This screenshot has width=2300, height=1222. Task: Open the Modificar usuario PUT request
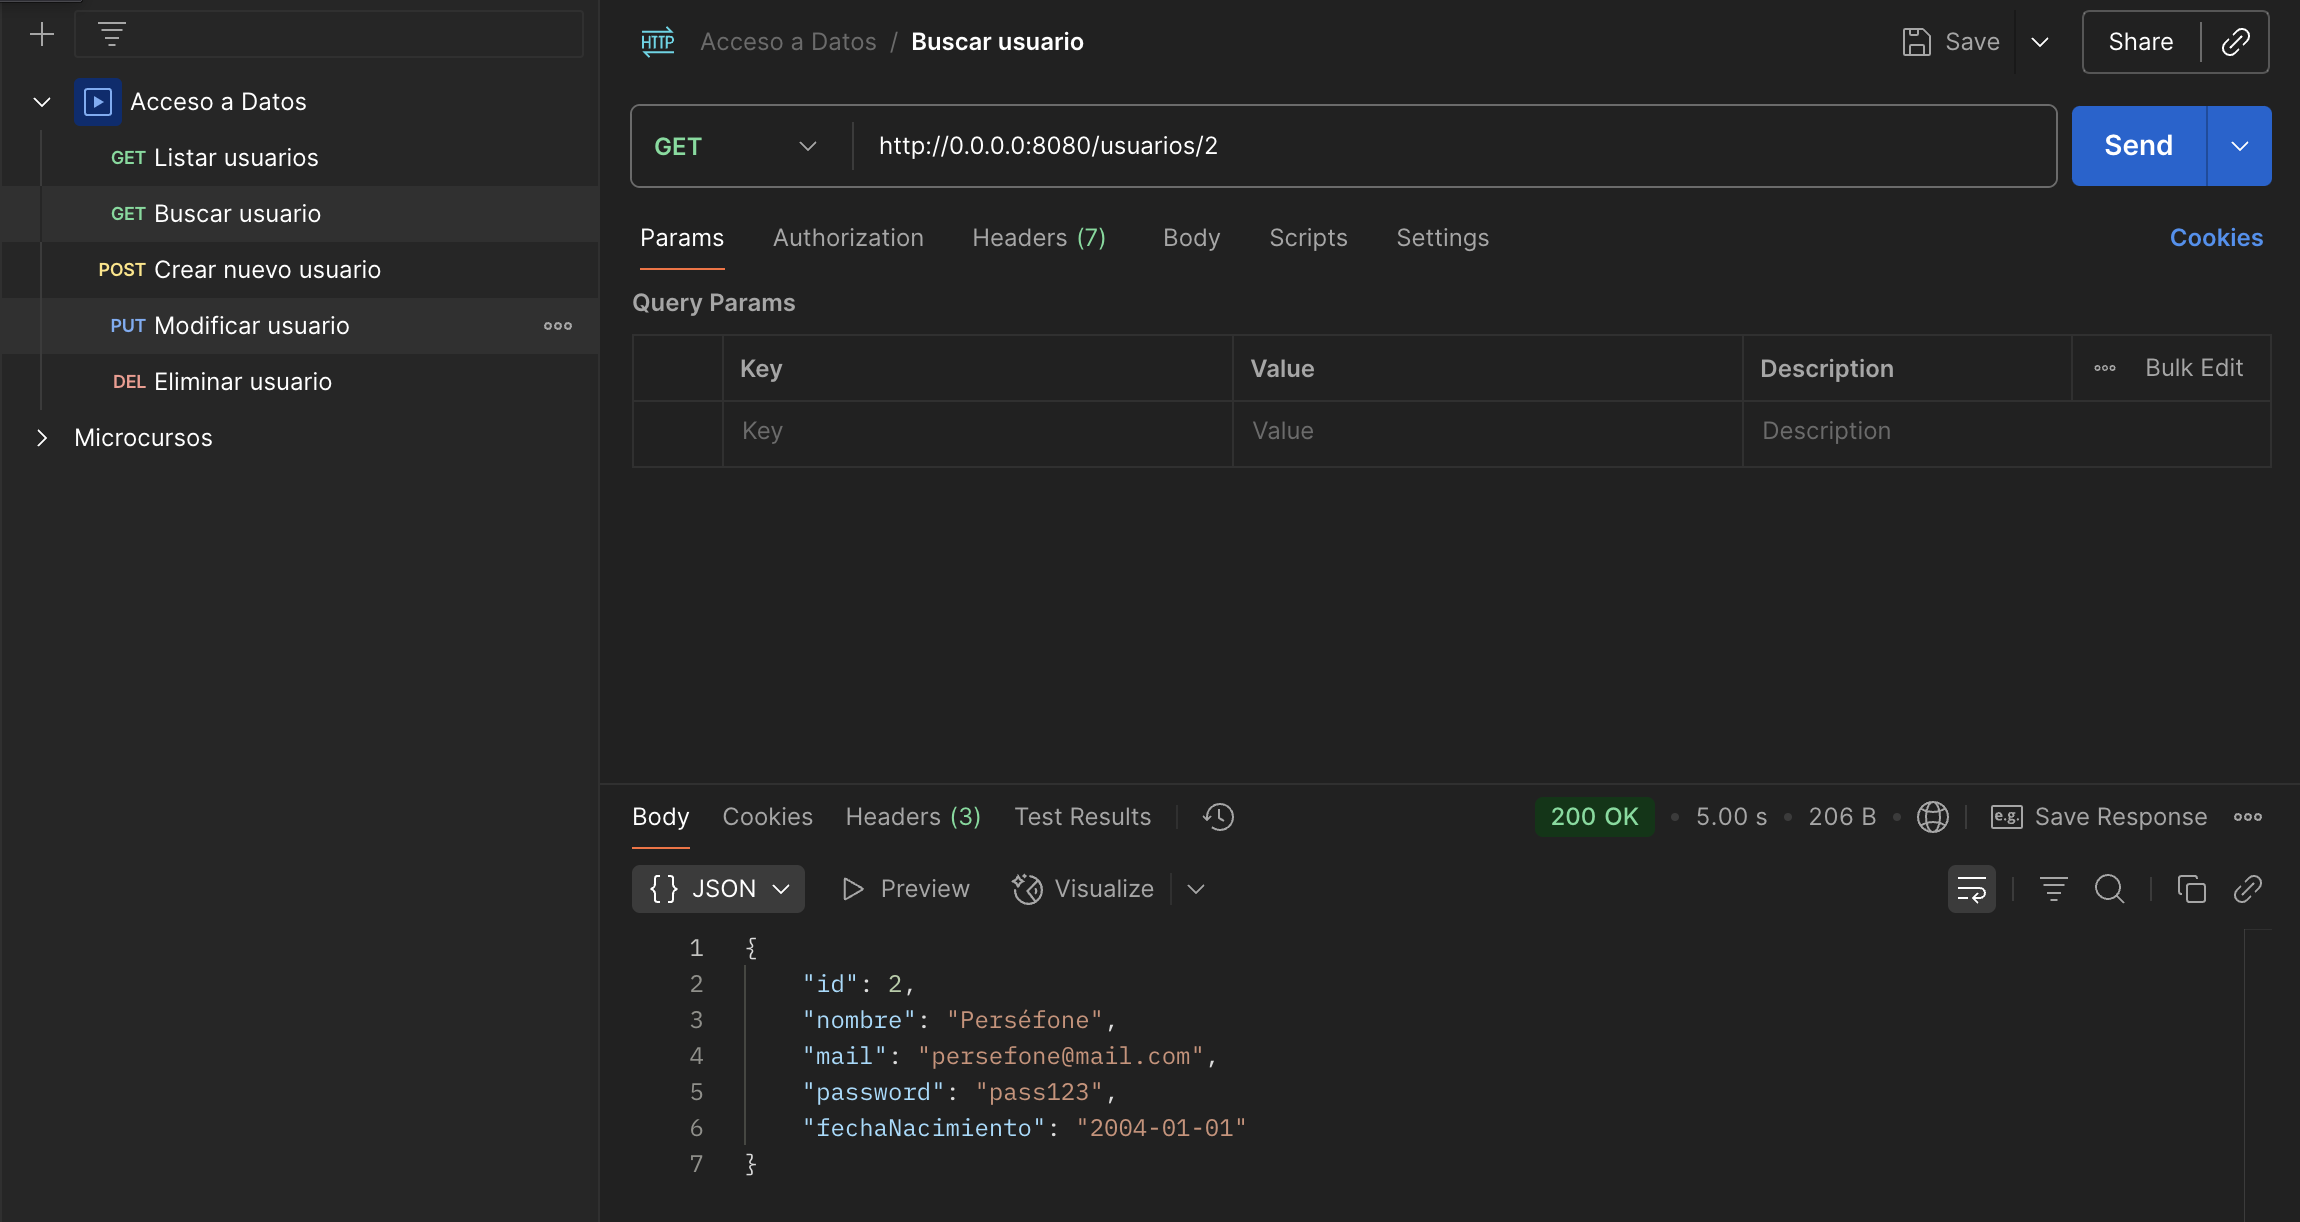(x=300, y=326)
